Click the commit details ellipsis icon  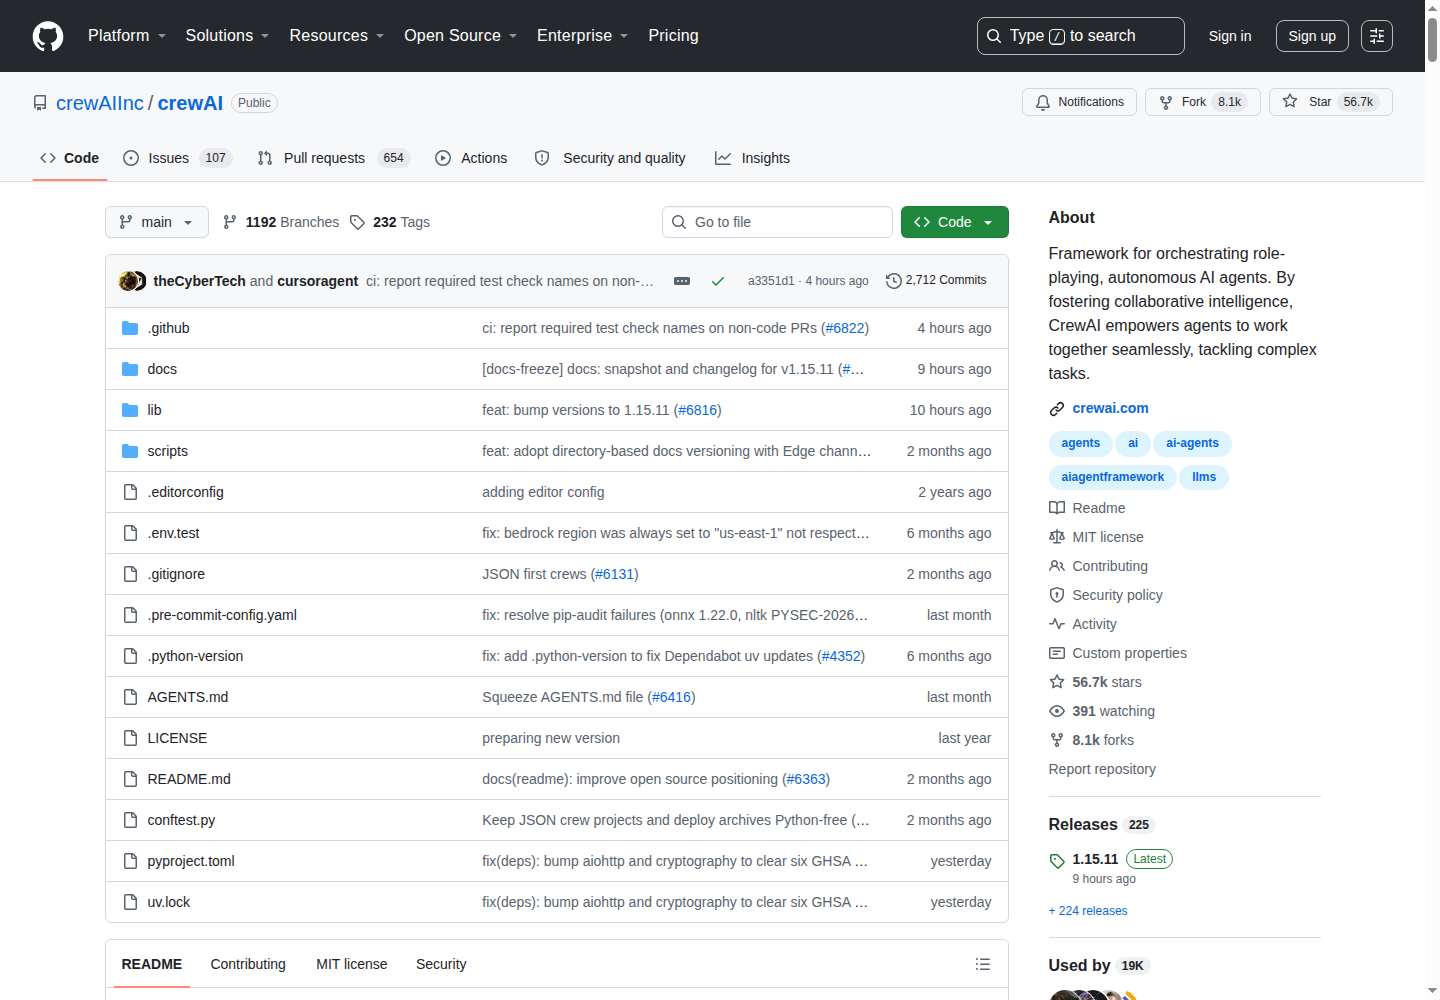coord(682,281)
